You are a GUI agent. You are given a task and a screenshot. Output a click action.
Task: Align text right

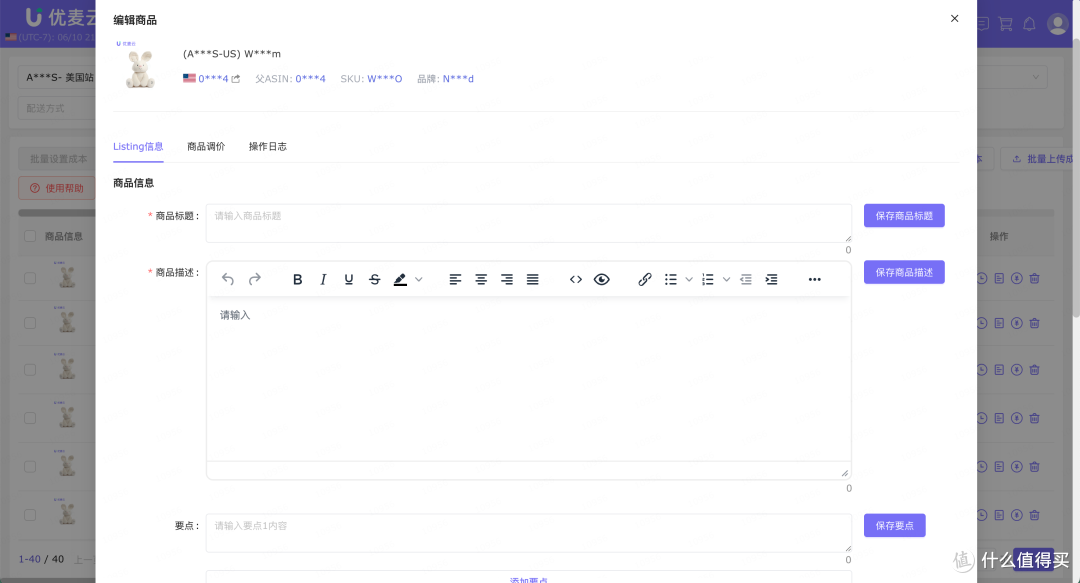pos(507,279)
